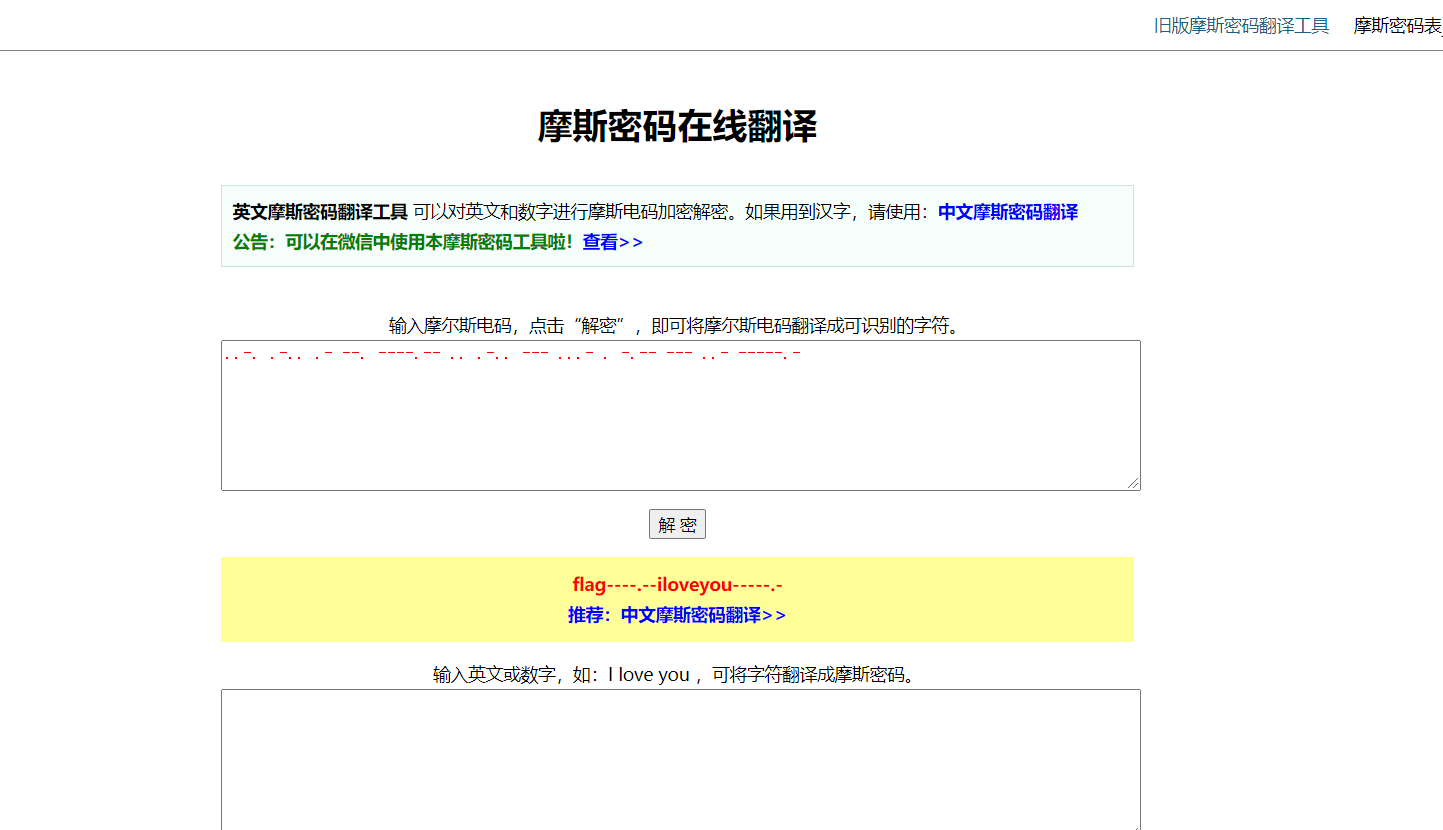The width and height of the screenshot is (1443, 830).
Task: Click the 查看>> announcement link
Action: [612, 242]
